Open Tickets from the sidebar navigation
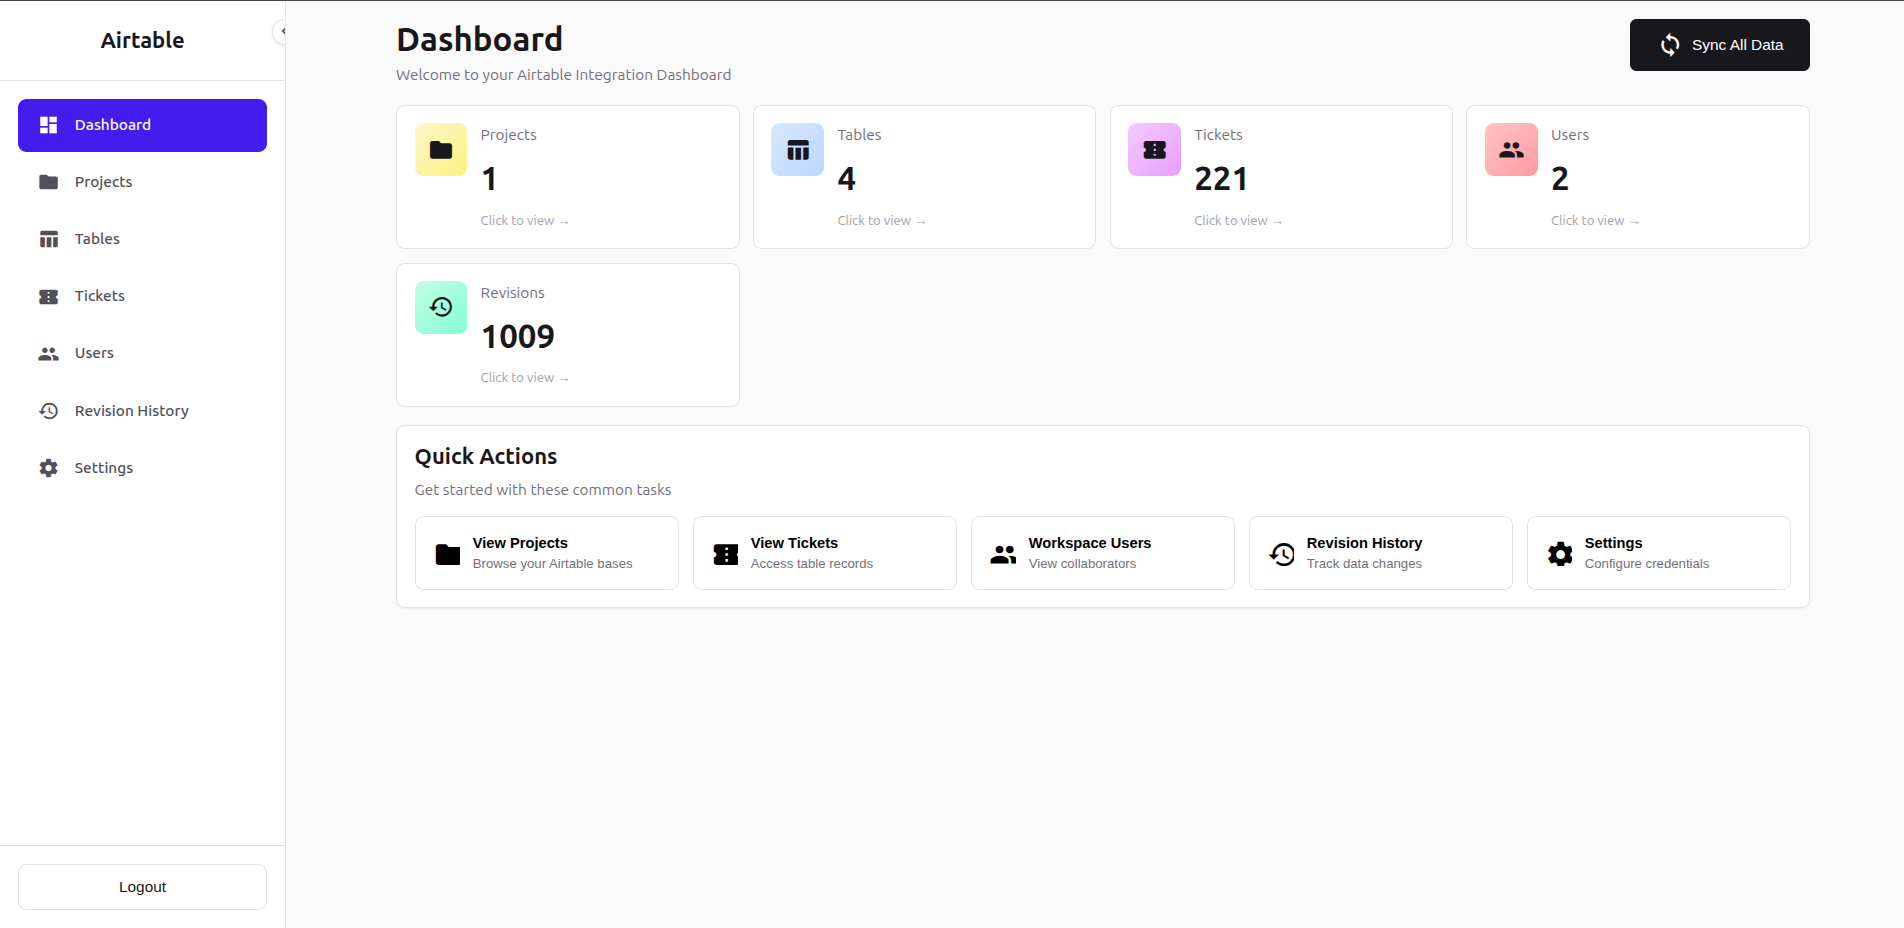 (99, 296)
